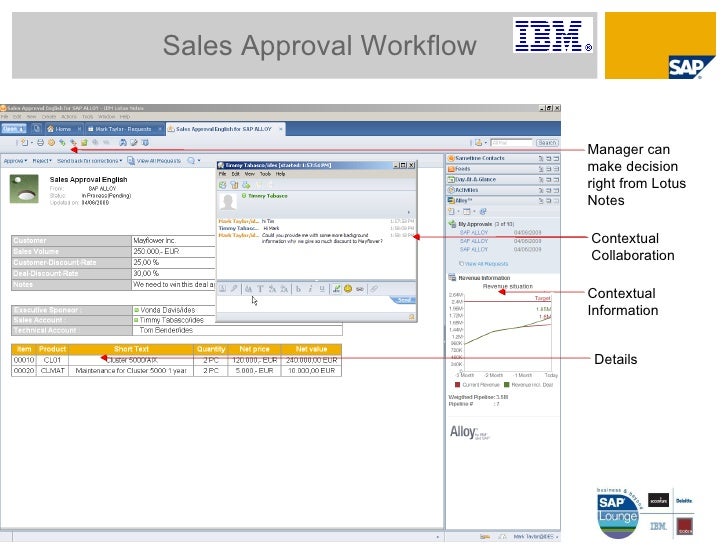Click the golf ball picture beside Sales Approval English

(x=24, y=189)
